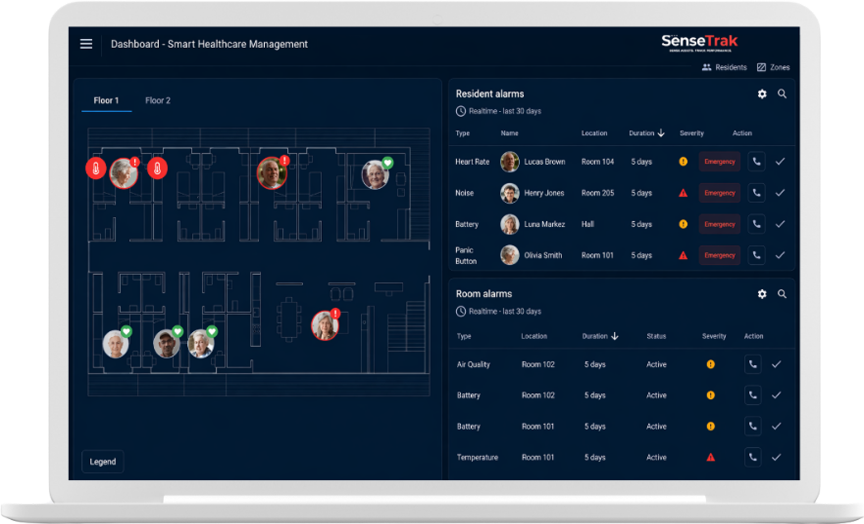Switch to the Floor 2 tab
The image size is (864, 524).
pyautogui.click(x=158, y=100)
